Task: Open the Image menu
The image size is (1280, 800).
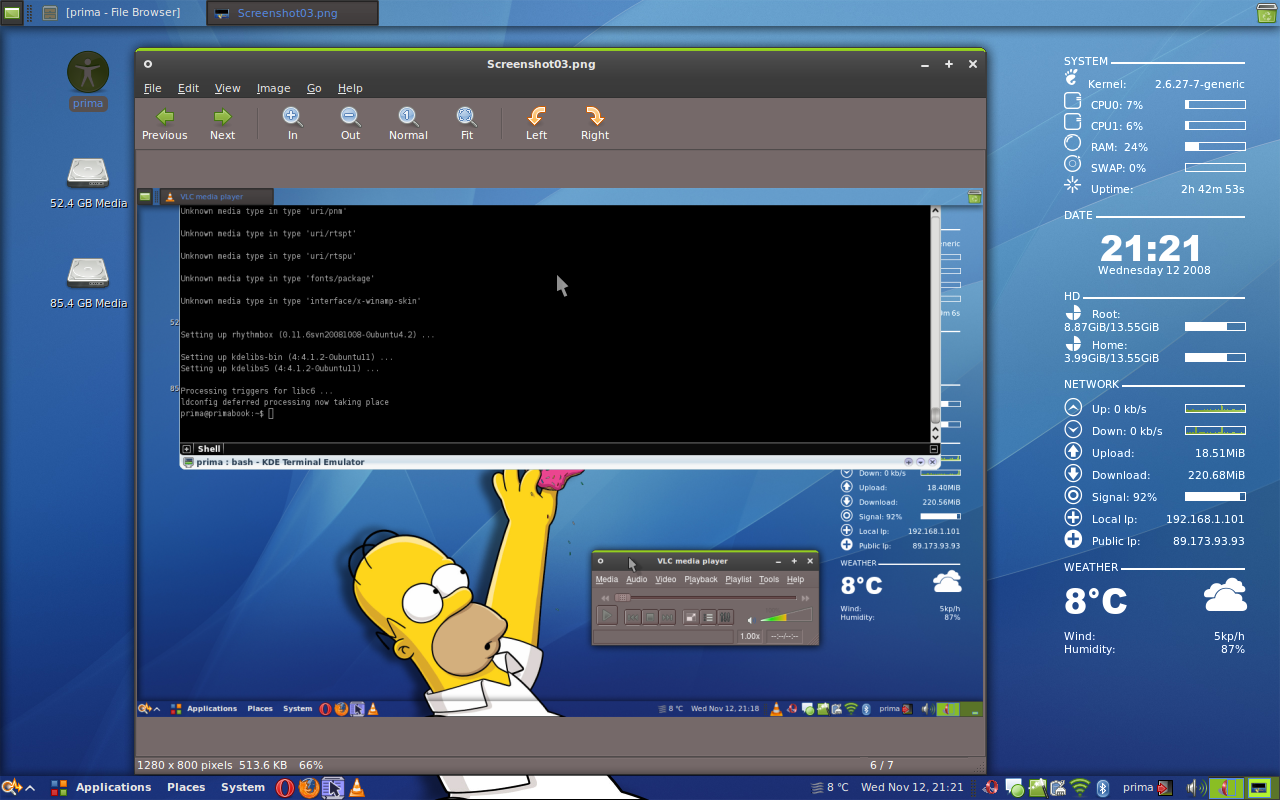Action: pos(273,88)
